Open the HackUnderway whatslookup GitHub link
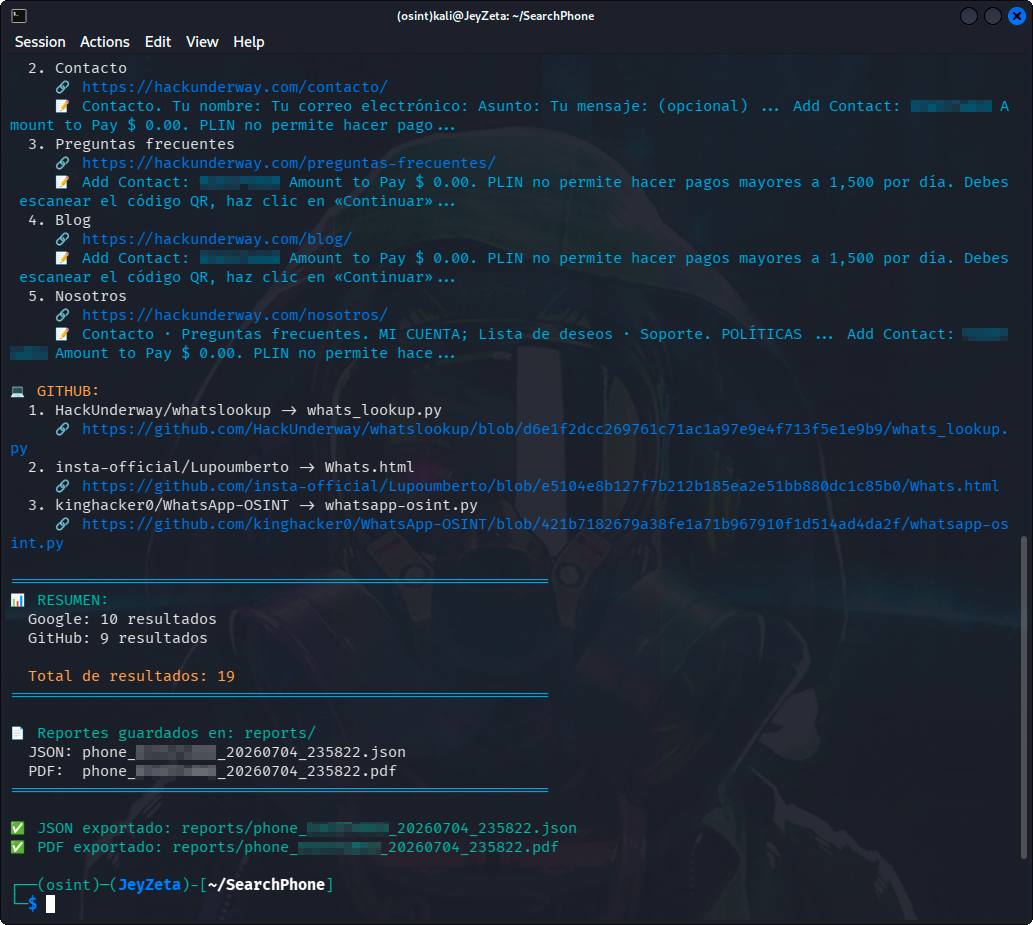The width and height of the screenshot is (1033, 925). pos(545,429)
